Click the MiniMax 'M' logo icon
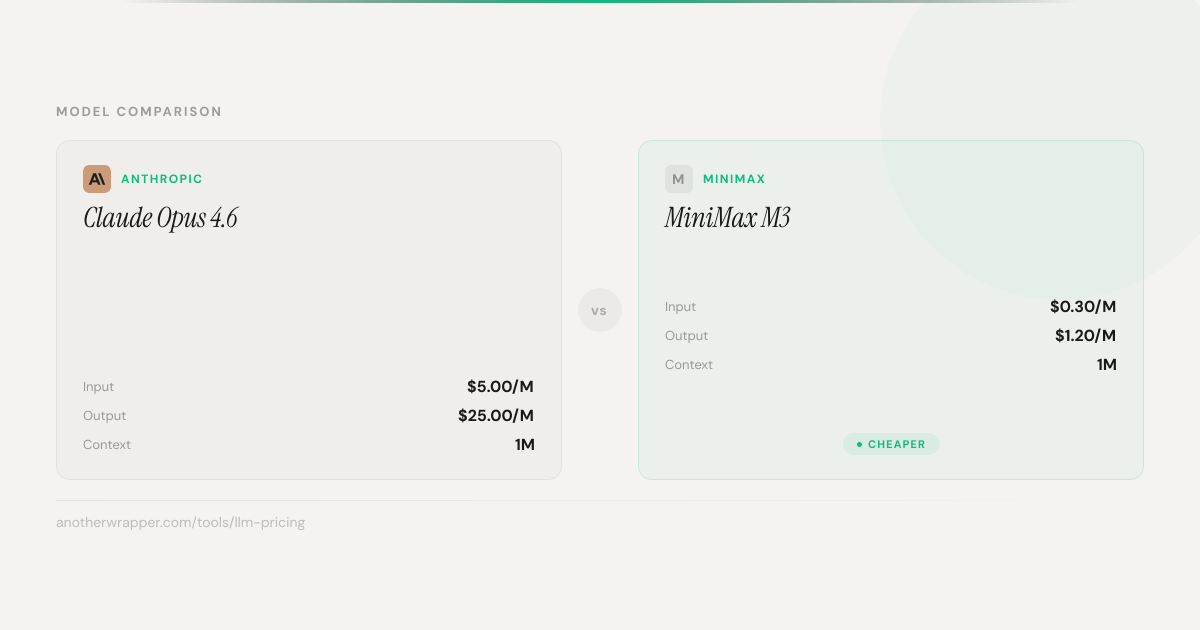Screen dimensions: 1200x630 [679, 179]
